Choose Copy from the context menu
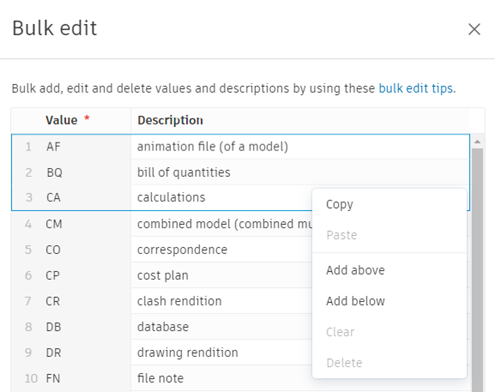 389,204
